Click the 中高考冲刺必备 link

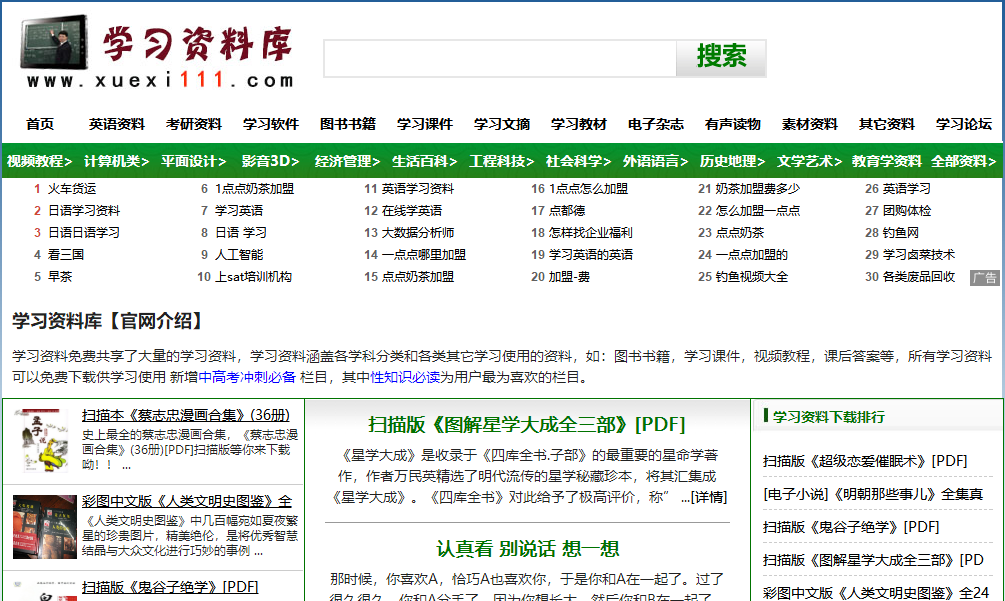(x=247, y=377)
